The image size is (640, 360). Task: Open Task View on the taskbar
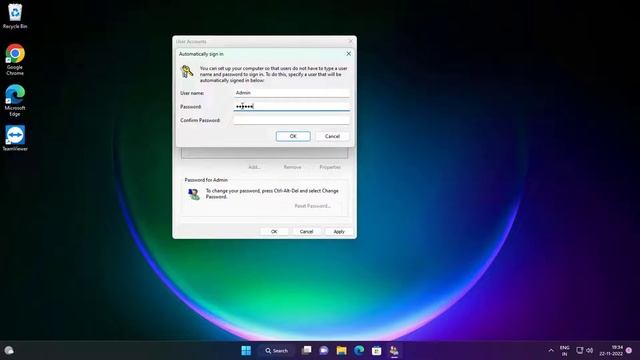coord(306,351)
